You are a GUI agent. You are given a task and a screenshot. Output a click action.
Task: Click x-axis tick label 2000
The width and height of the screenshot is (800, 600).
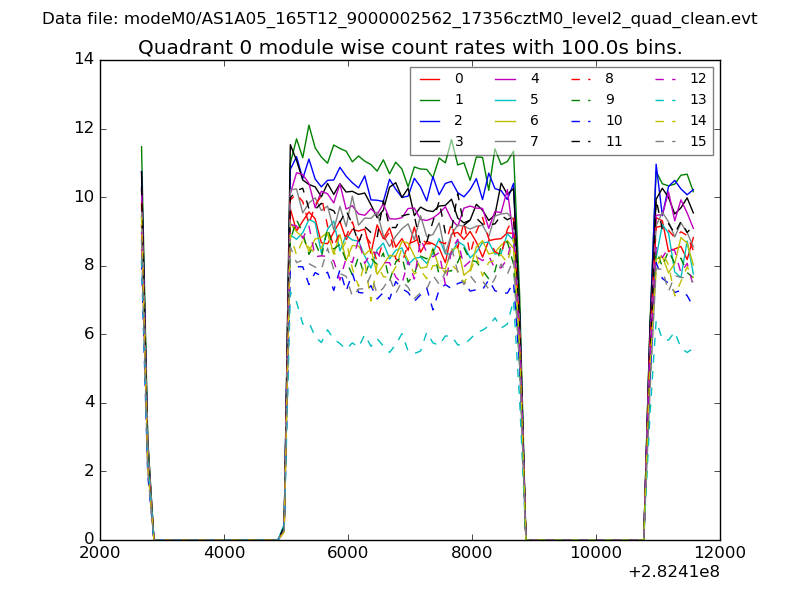[x=100, y=553]
